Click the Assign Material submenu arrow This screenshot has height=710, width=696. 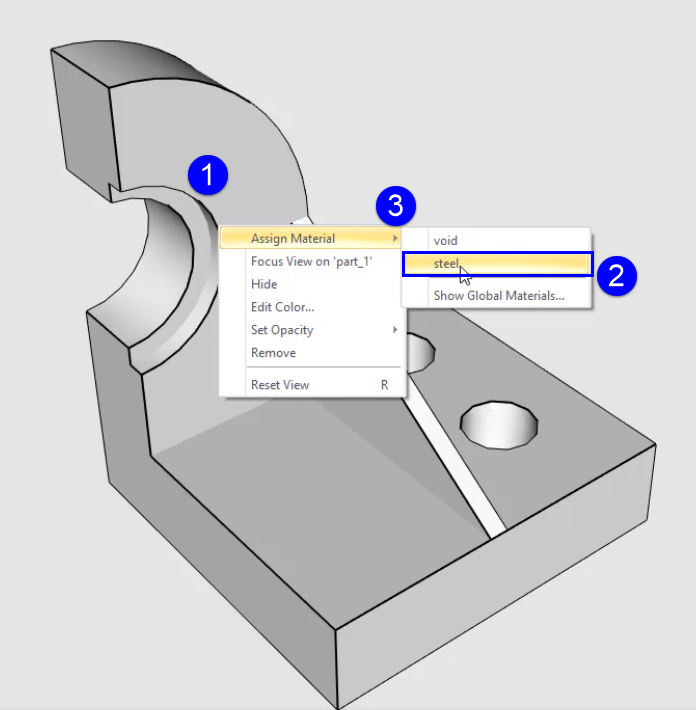coord(395,238)
